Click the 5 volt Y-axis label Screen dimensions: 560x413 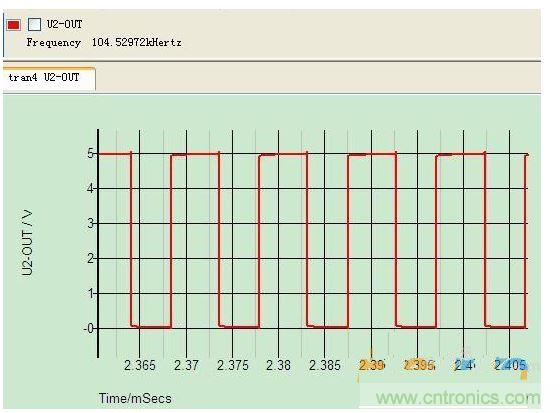tap(90, 154)
